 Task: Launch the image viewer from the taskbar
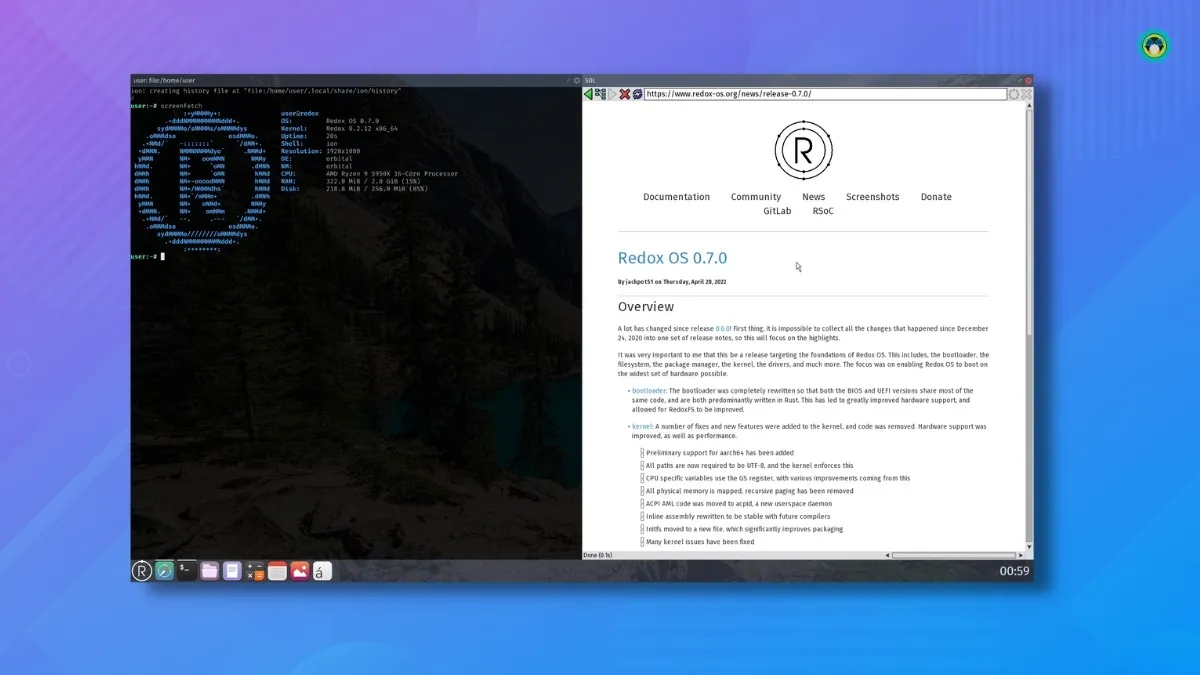(x=300, y=570)
